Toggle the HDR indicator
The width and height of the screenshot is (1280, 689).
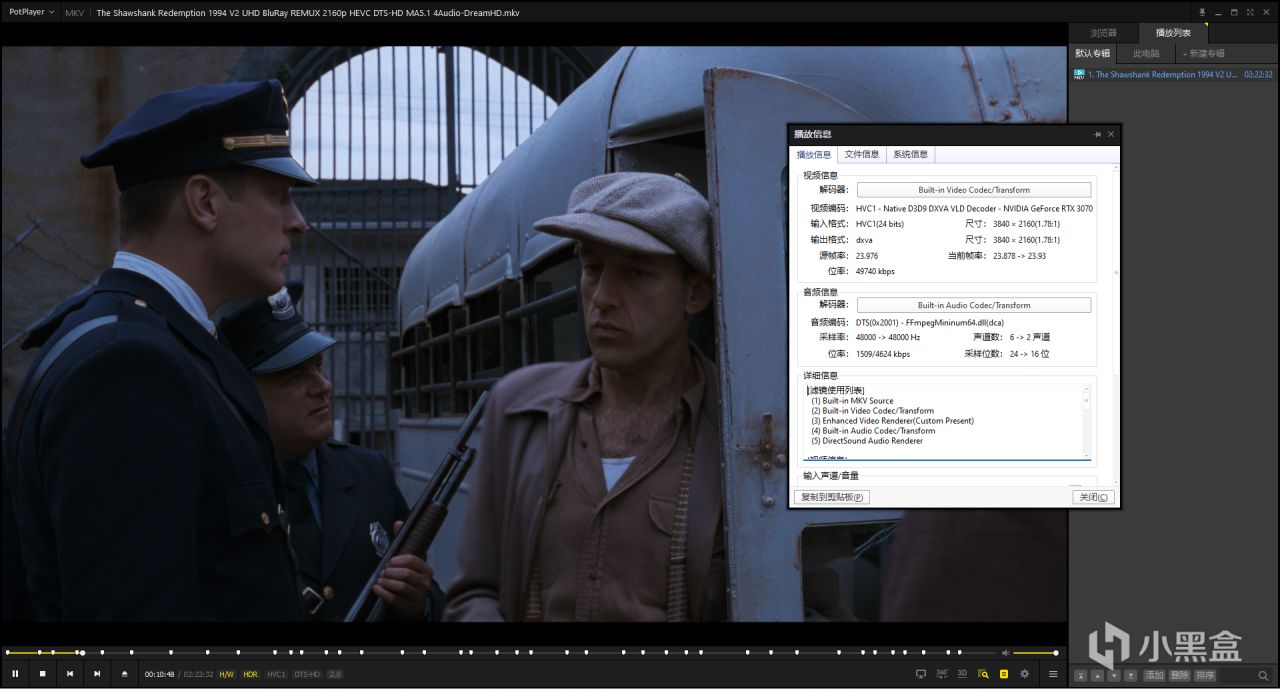click(250, 674)
